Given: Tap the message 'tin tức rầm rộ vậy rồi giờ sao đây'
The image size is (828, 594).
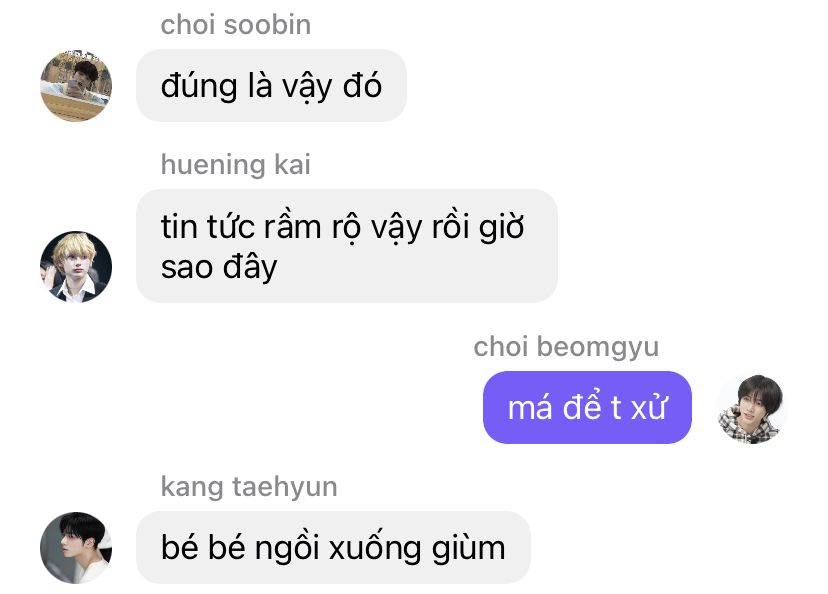Looking at the screenshot, I should tap(347, 246).
